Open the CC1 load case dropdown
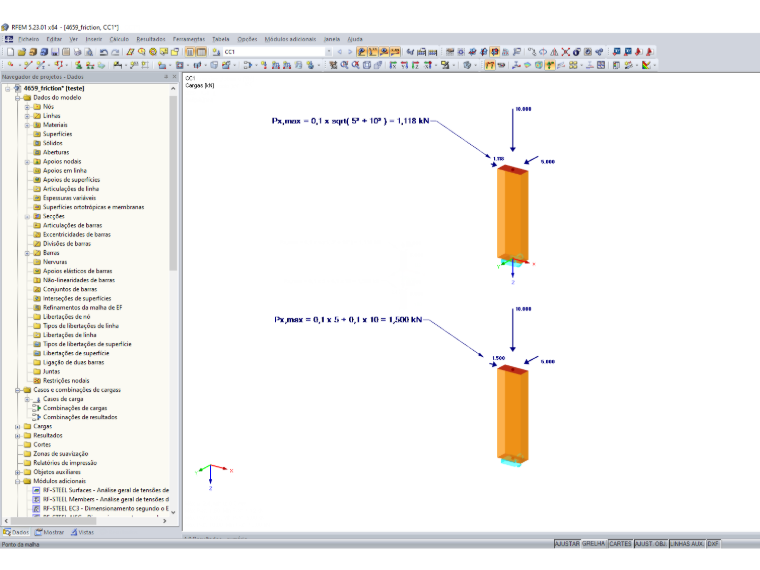Image resolution: width=760 pixels, height=570 pixels. (329, 52)
